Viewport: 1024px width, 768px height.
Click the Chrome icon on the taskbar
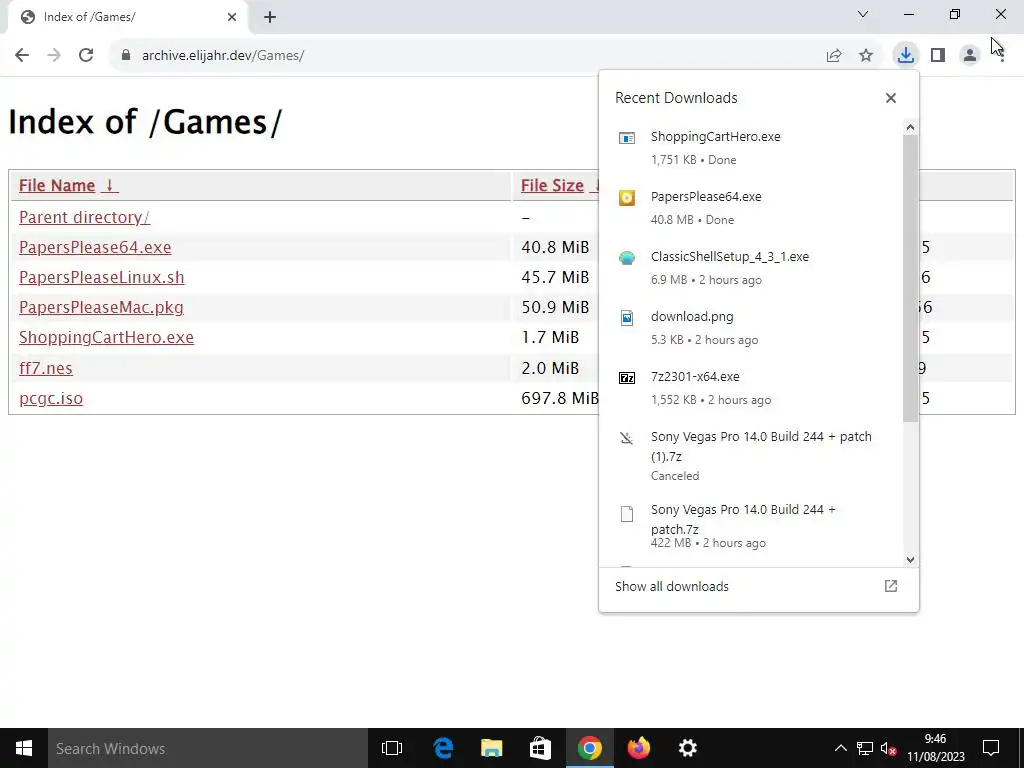[x=589, y=748]
